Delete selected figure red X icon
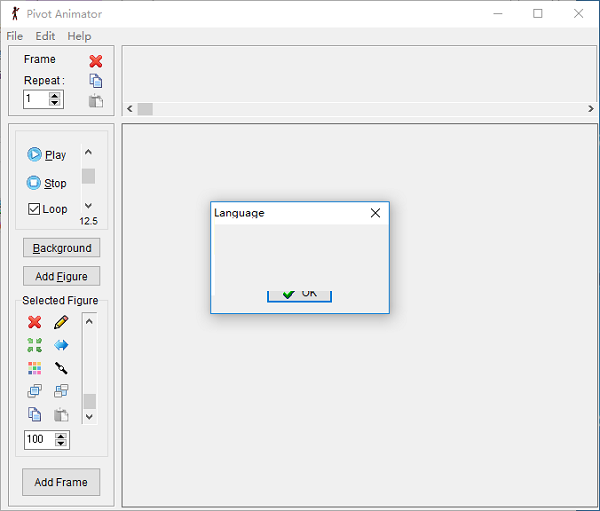The height and width of the screenshot is (511, 600). pyautogui.click(x=34, y=322)
